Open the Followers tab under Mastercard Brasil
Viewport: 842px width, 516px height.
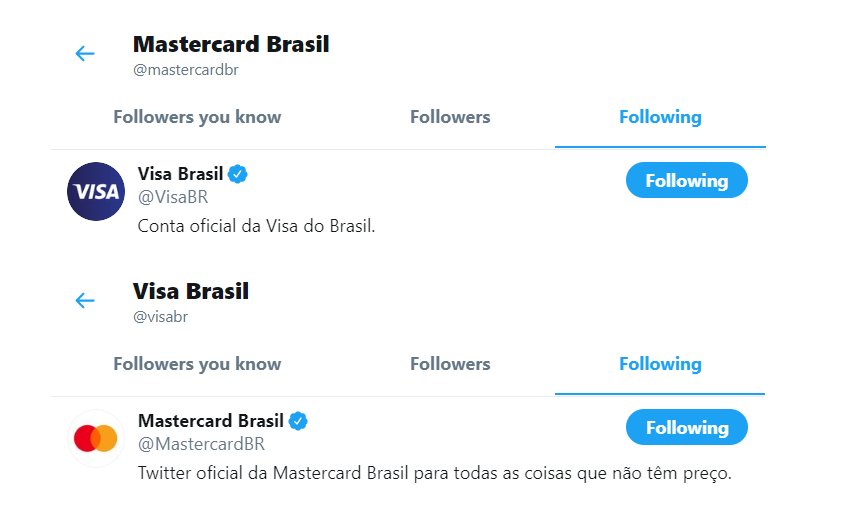pyautogui.click(x=450, y=117)
